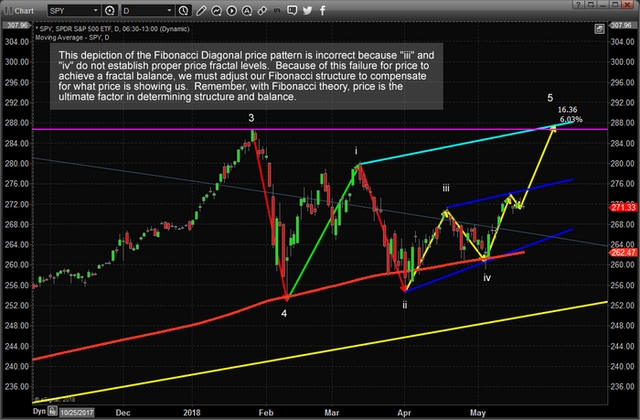Image resolution: width=640 pixels, height=420 pixels.
Task: Click the Chart title label
Action: [24, 11]
